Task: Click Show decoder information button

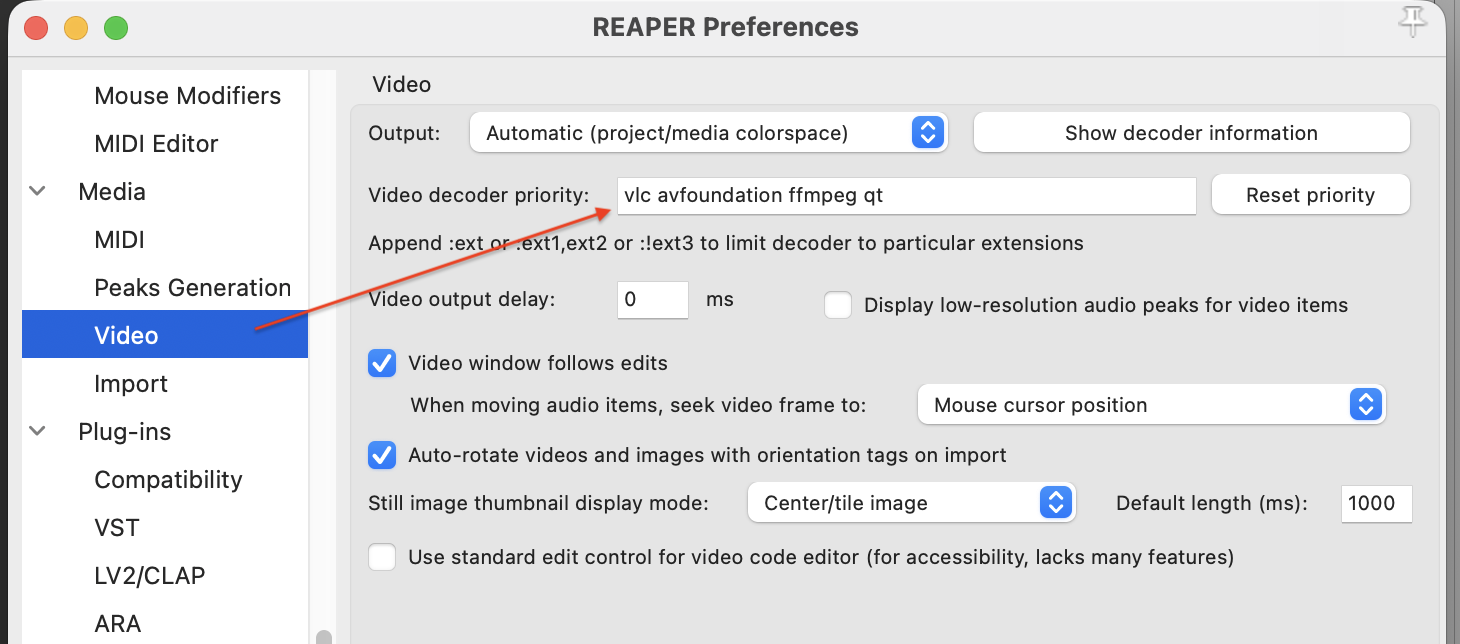Action: point(1191,133)
